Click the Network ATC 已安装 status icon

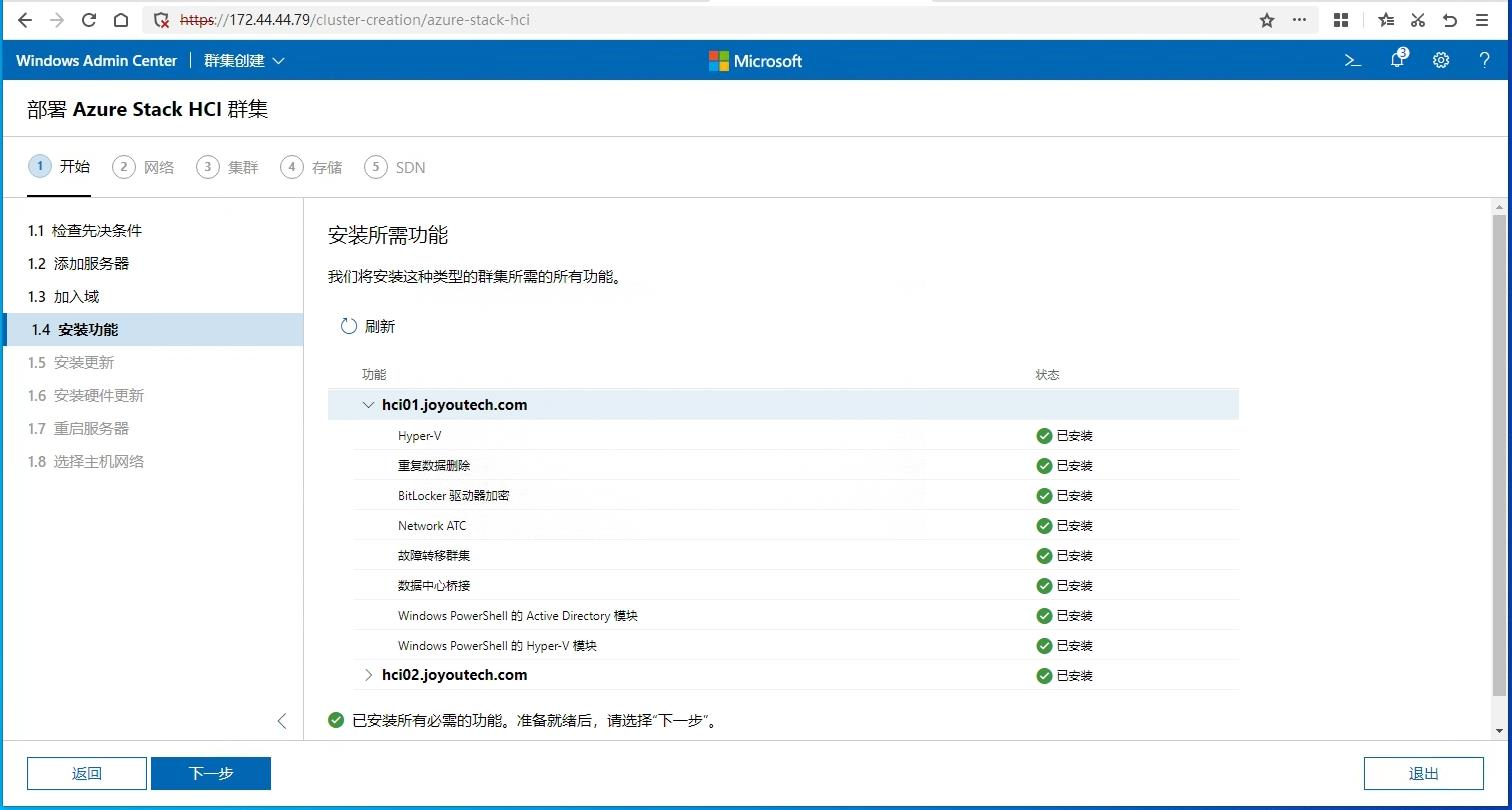(1044, 526)
